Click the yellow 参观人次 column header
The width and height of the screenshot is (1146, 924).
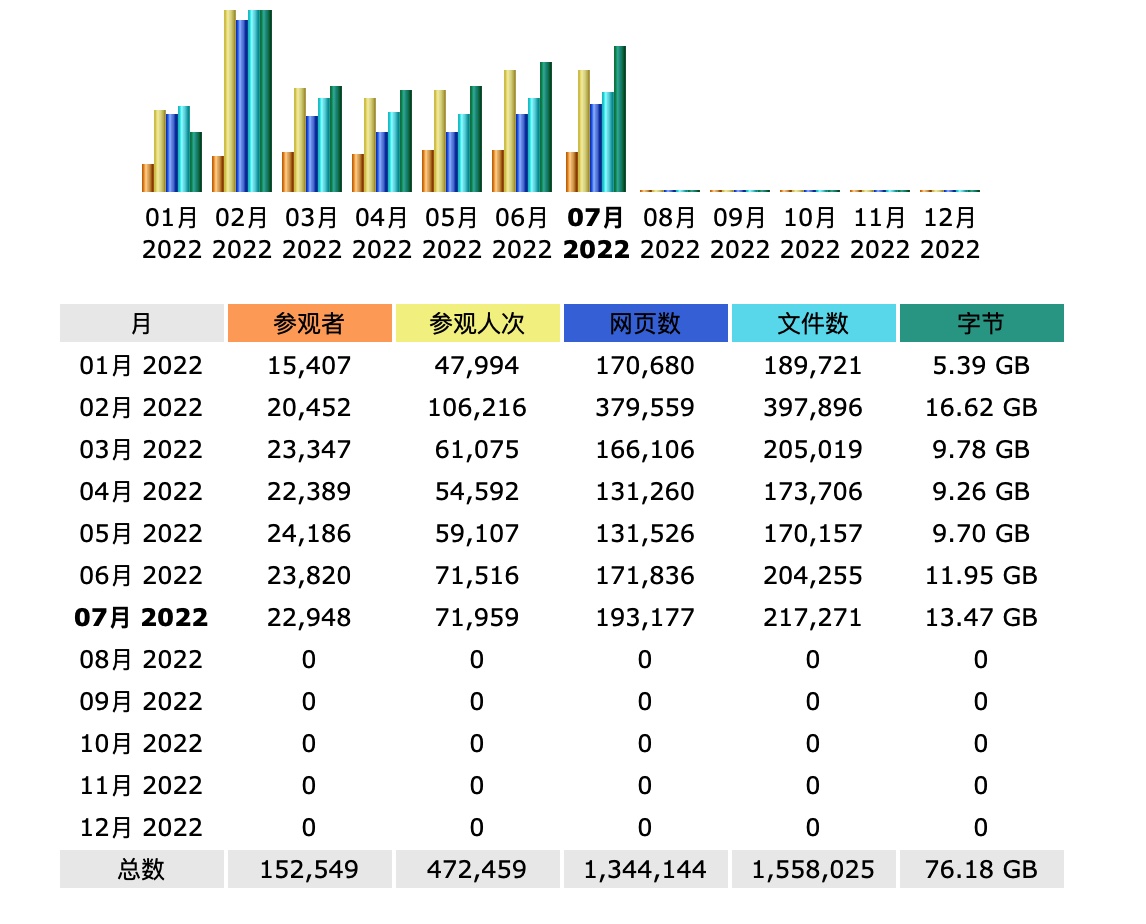[x=476, y=324]
